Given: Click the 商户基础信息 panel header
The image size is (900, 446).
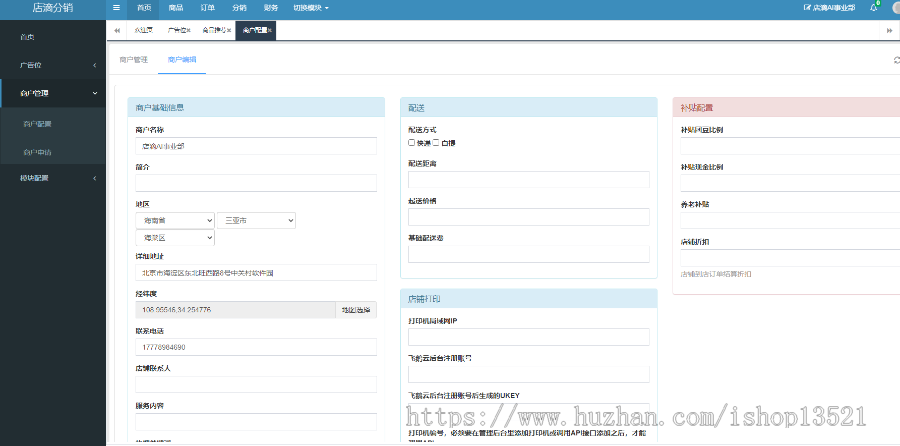Looking at the screenshot, I should (256, 107).
